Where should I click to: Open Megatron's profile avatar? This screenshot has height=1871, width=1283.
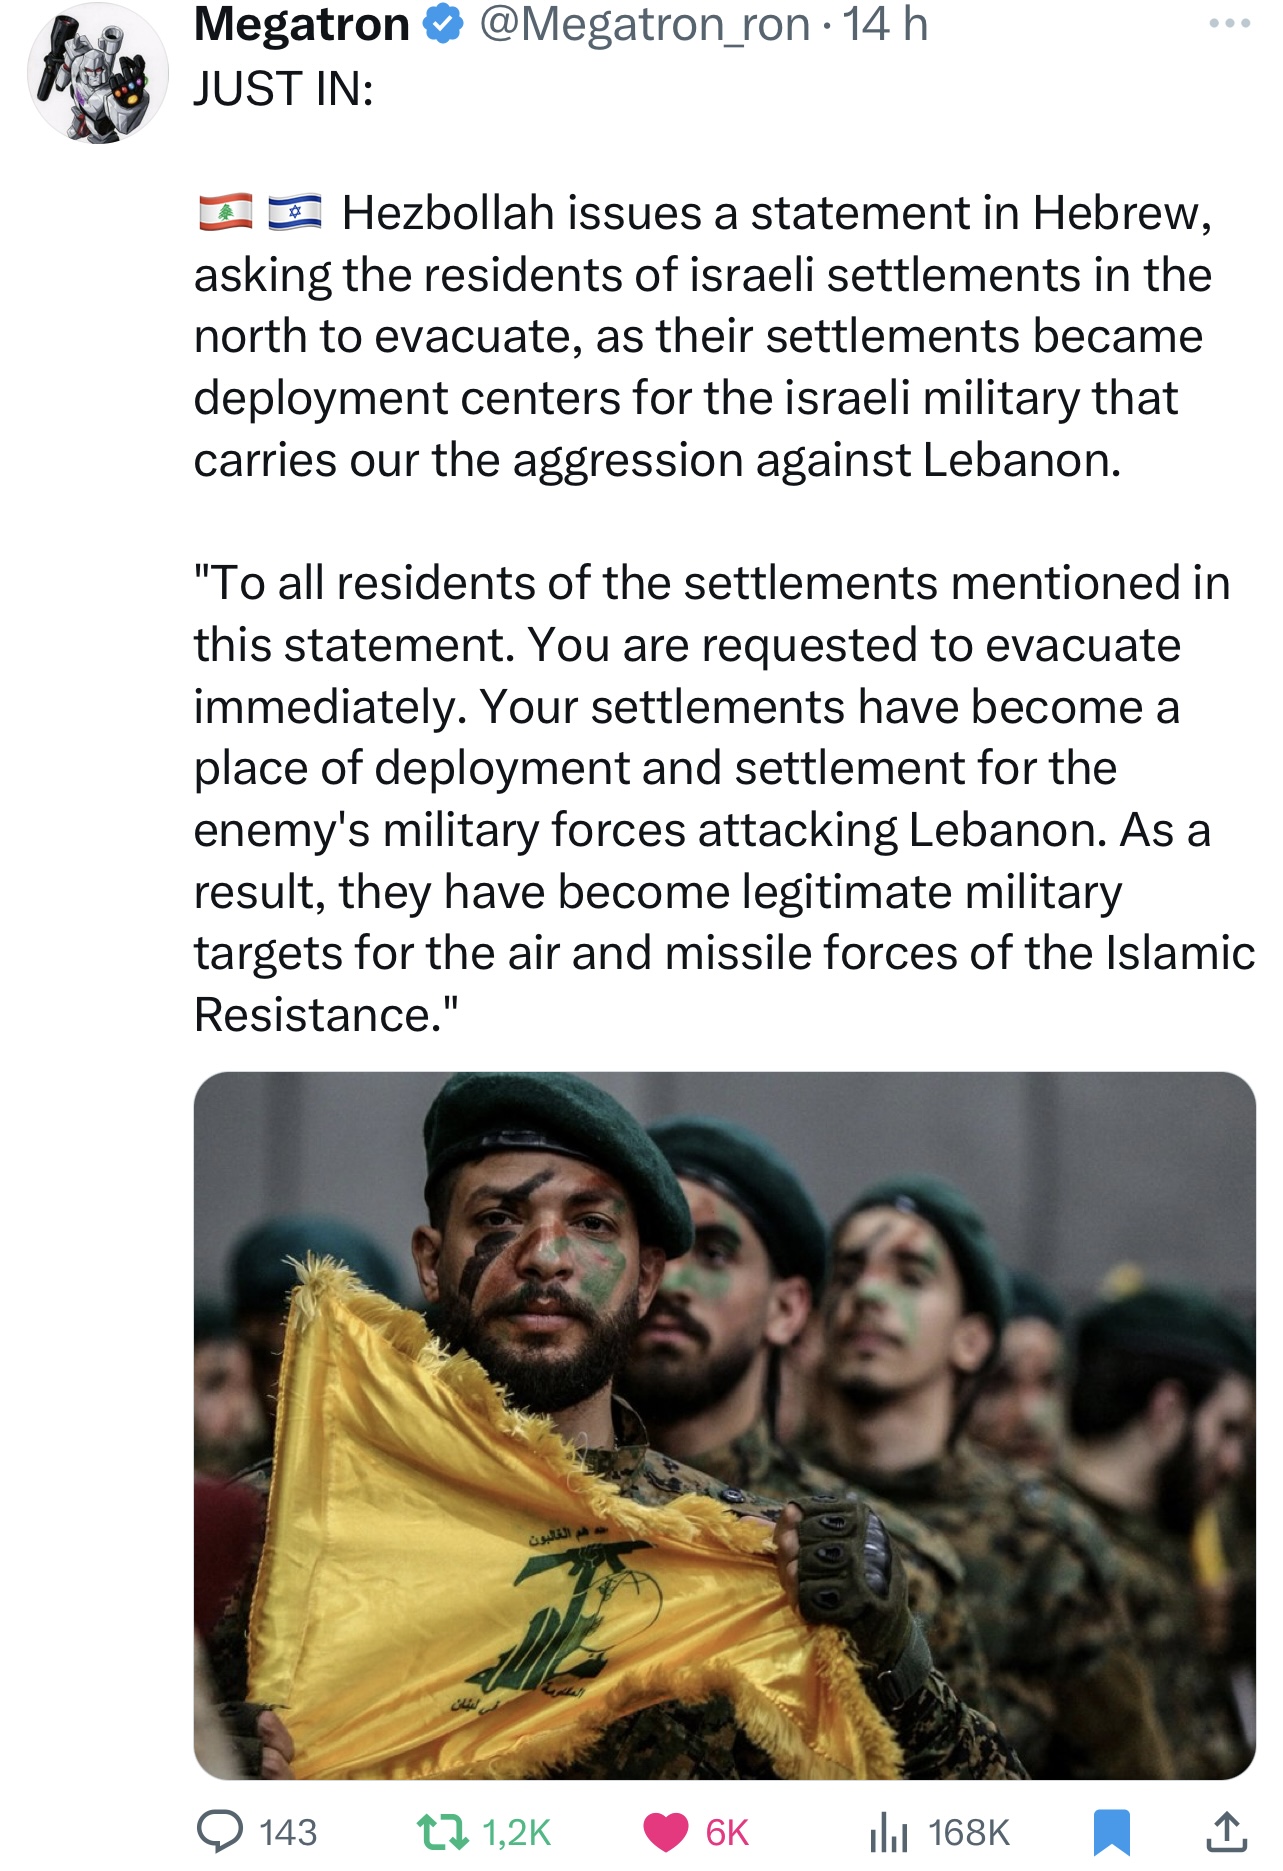pos(97,73)
